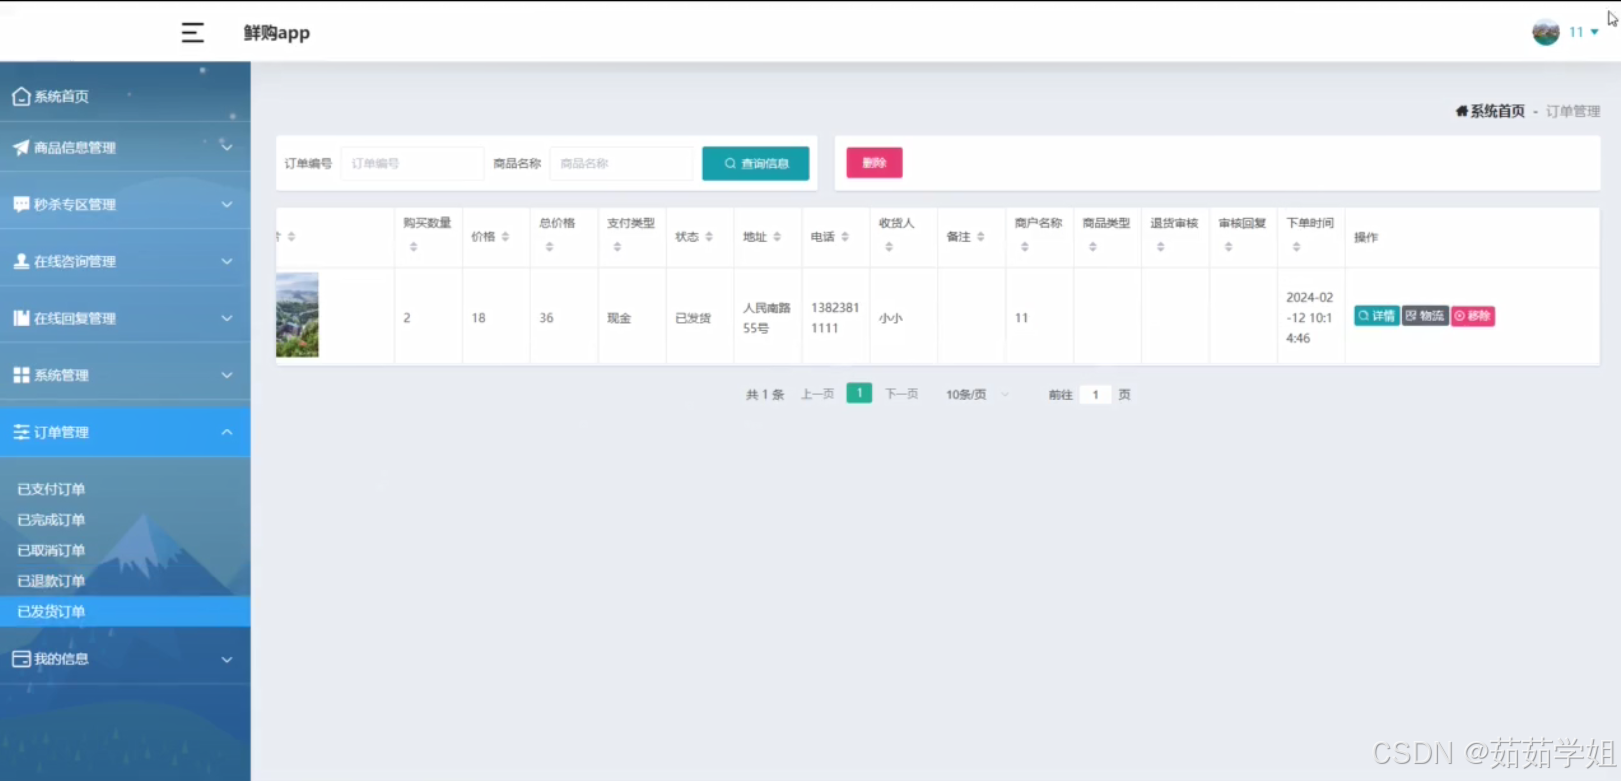The height and width of the screenshot is (781, 1621).
Task: Sort by the 下单时间 column
Action: pyautogui.click(x=1297, y=247)
